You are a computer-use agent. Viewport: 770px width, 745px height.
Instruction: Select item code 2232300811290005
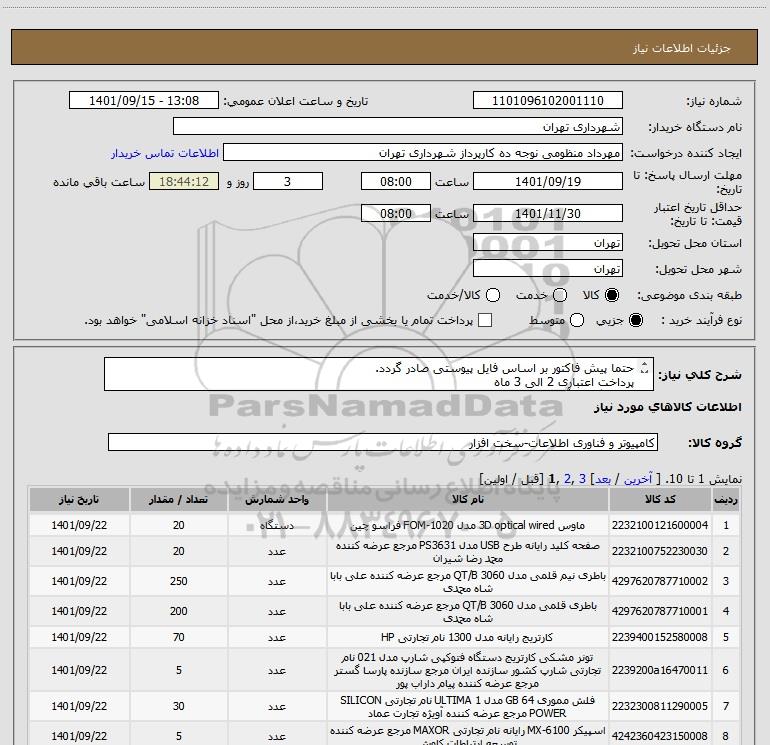click(x=660, y=706)
